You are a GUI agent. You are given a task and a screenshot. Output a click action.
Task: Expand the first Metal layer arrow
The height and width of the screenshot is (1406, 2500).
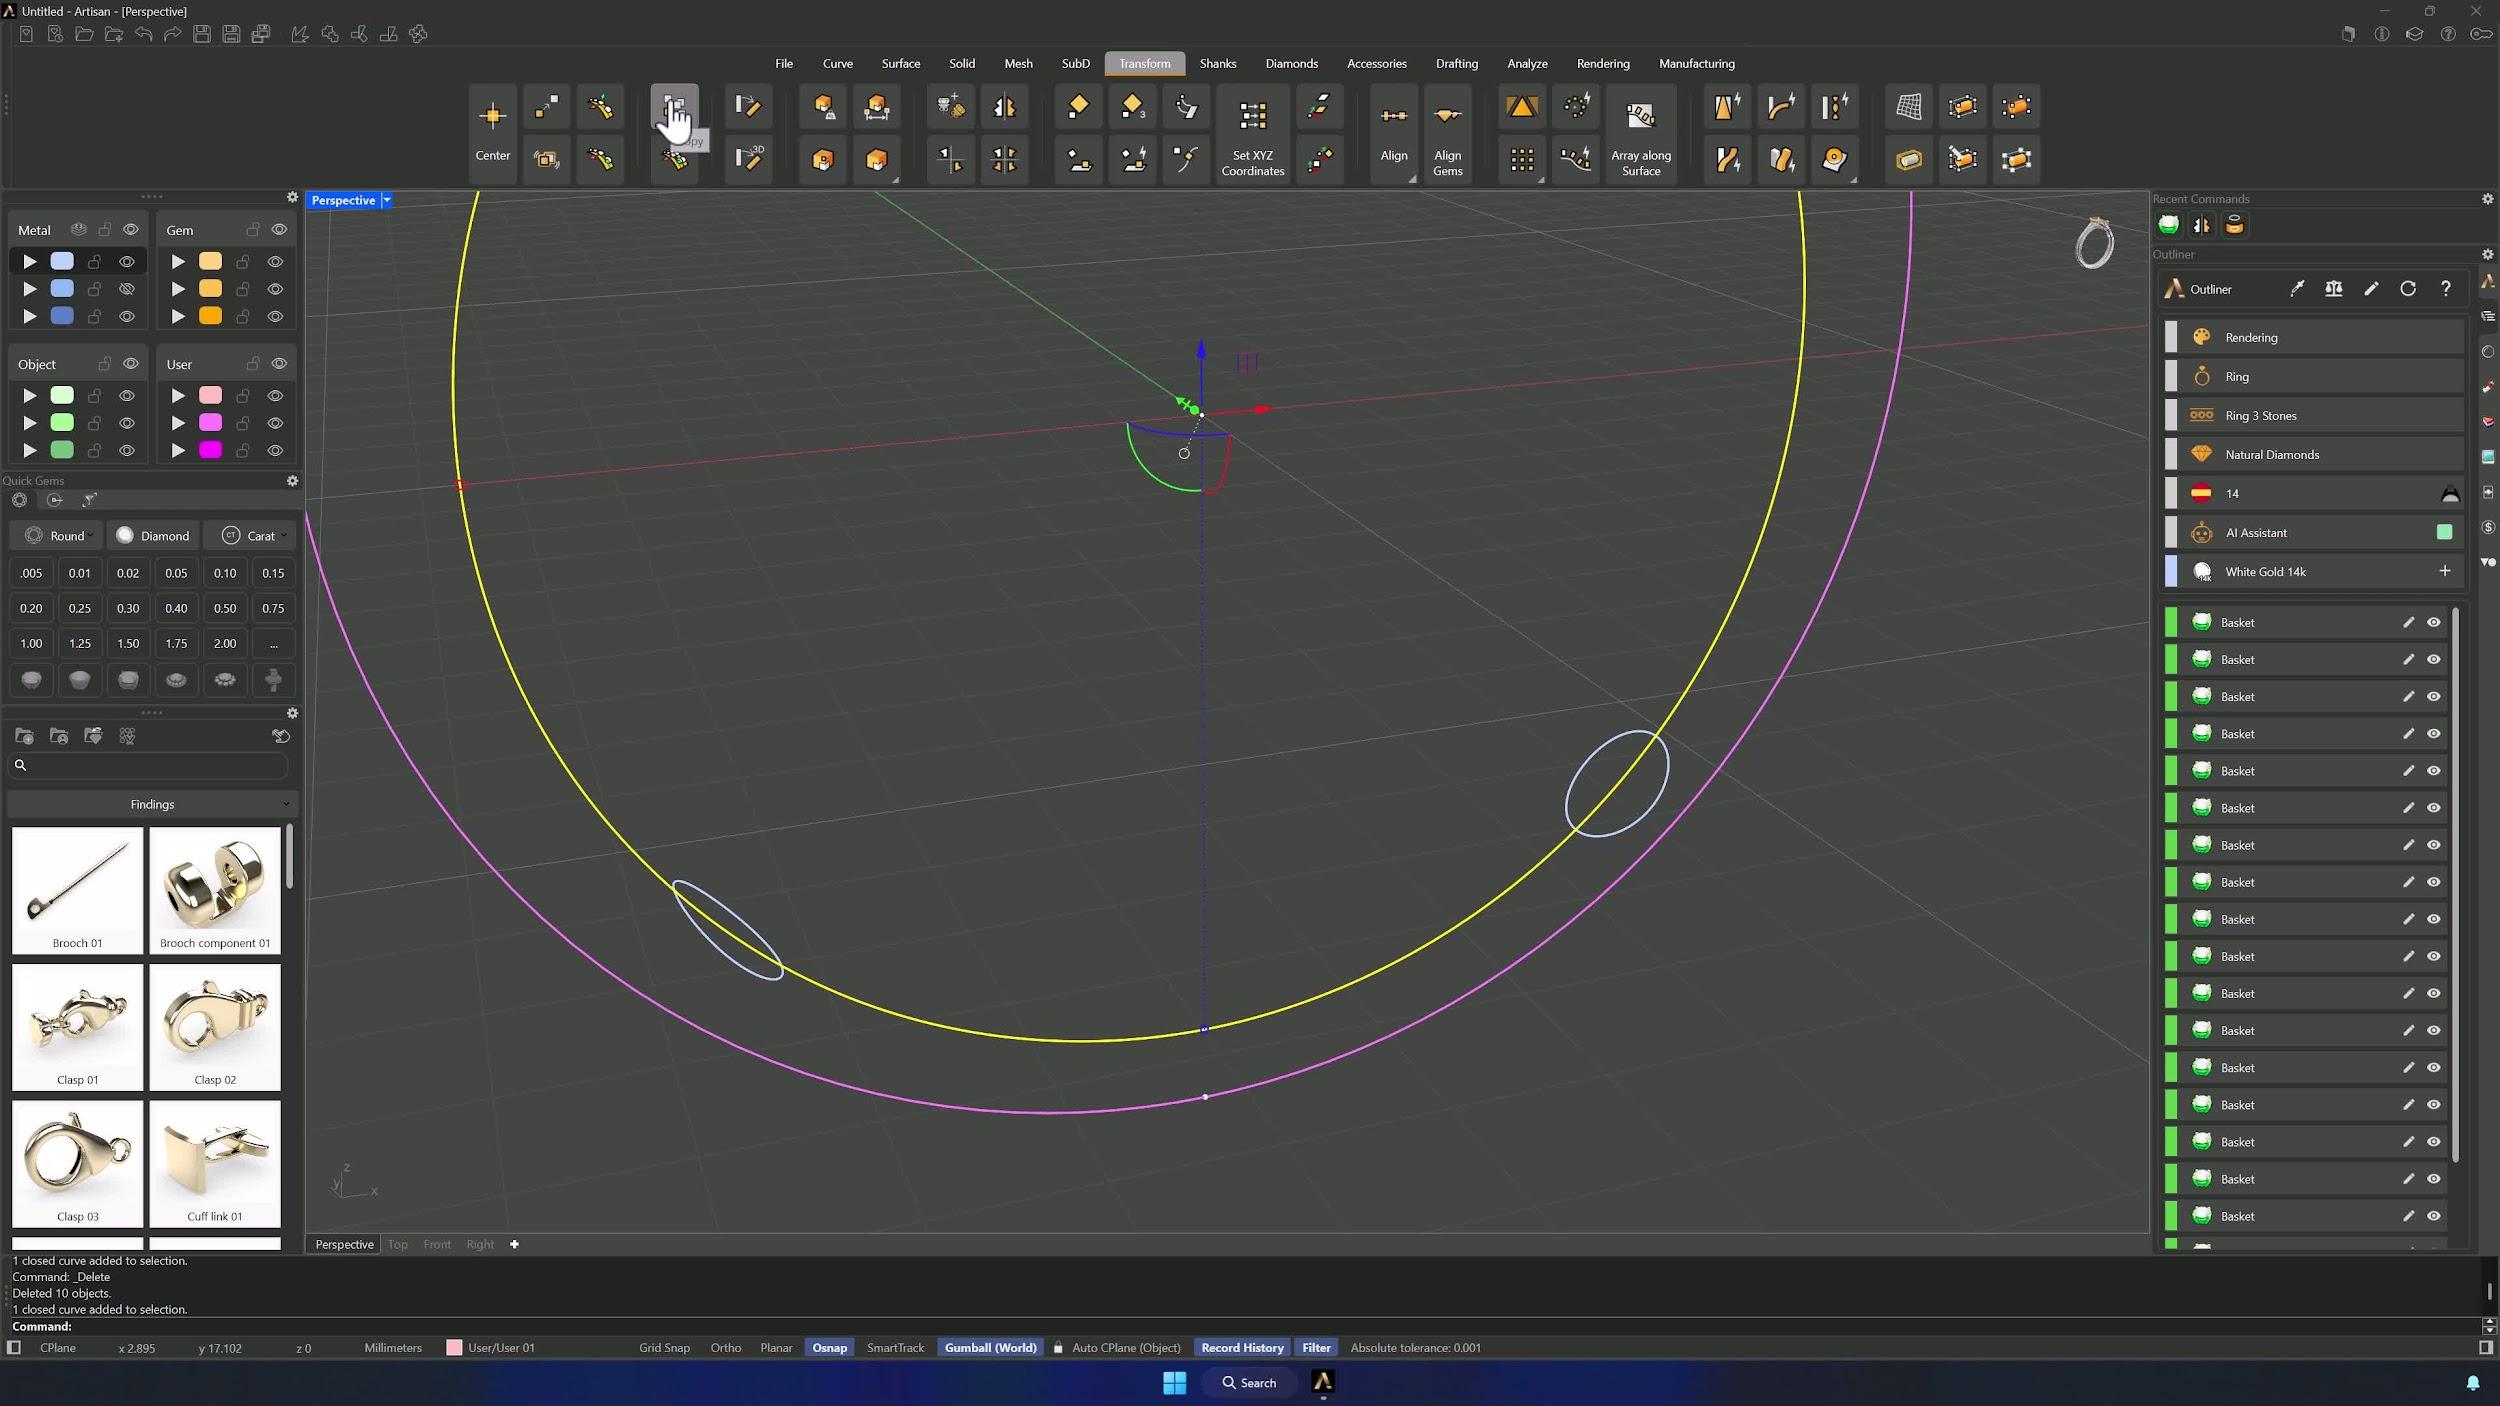[30, 261]
